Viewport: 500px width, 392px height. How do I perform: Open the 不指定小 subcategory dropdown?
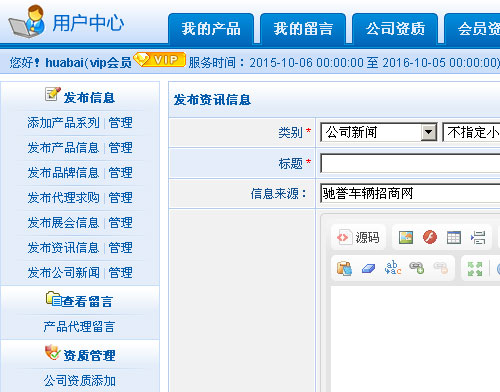tap(471, 132)
